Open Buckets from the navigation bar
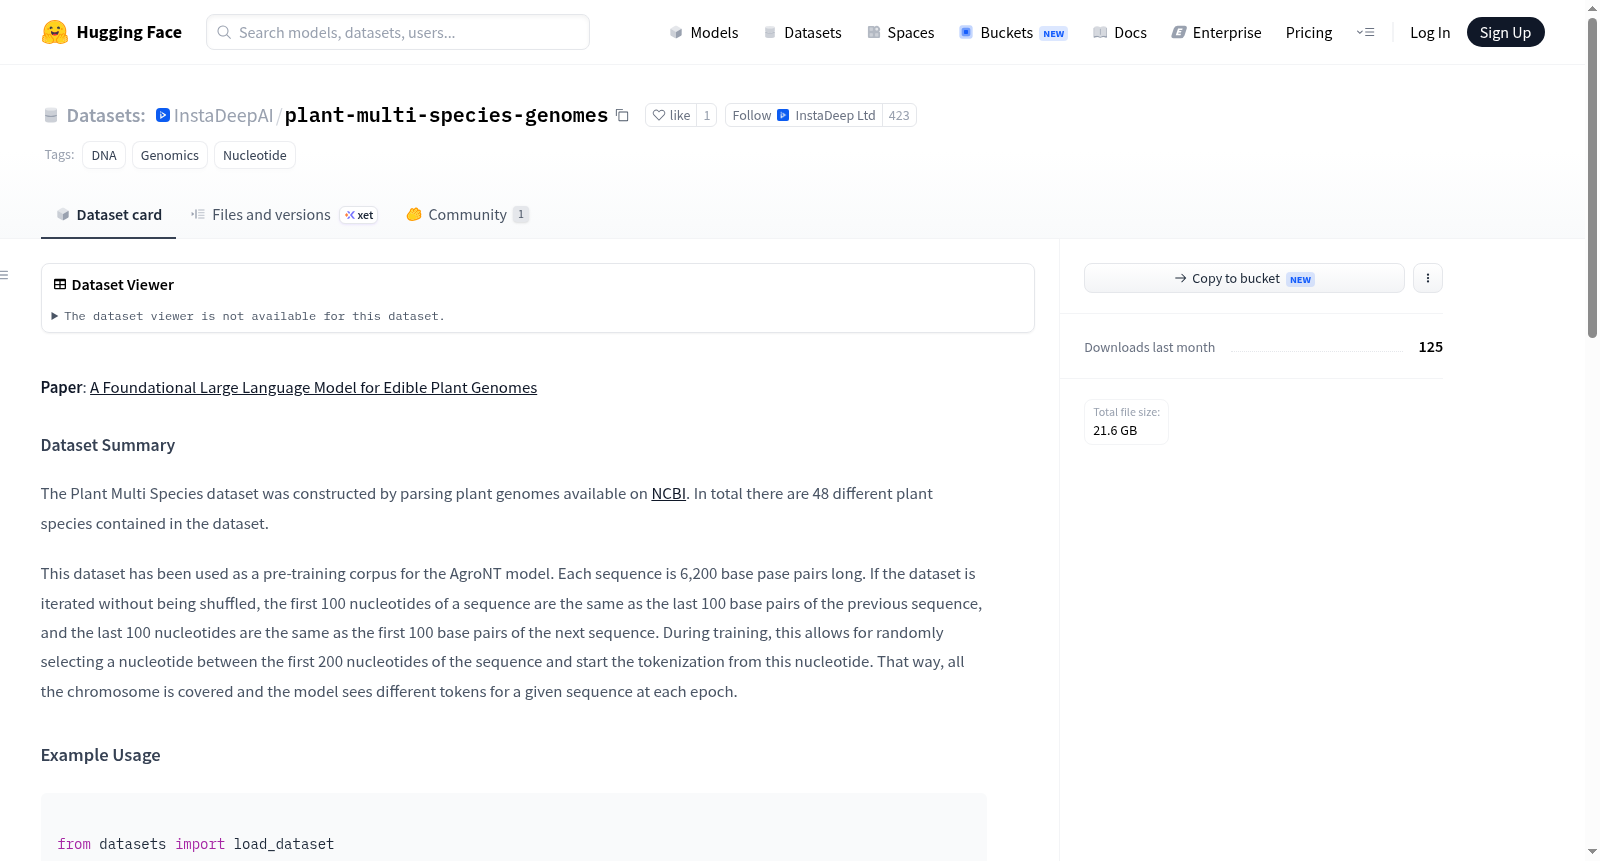 tap(1013, 32)
